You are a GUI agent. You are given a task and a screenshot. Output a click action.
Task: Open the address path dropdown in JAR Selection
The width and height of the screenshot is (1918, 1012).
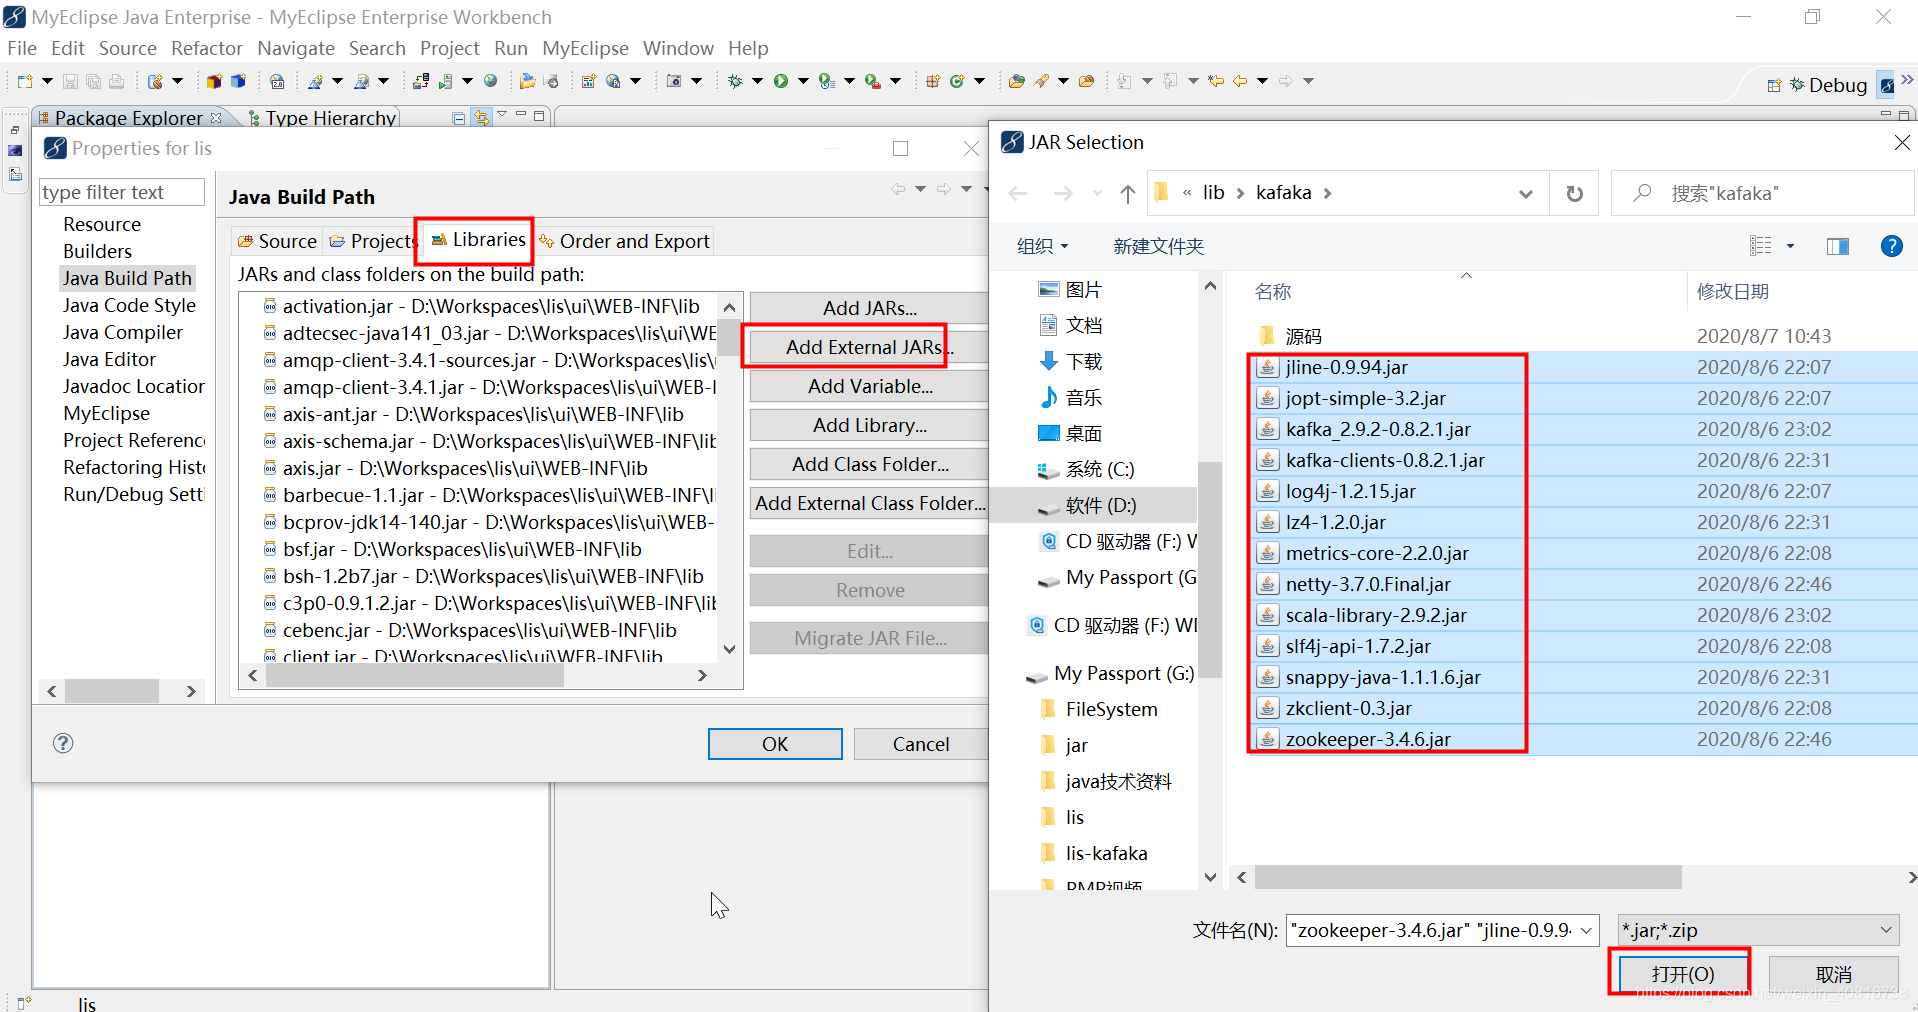(x=1526, y=193)
